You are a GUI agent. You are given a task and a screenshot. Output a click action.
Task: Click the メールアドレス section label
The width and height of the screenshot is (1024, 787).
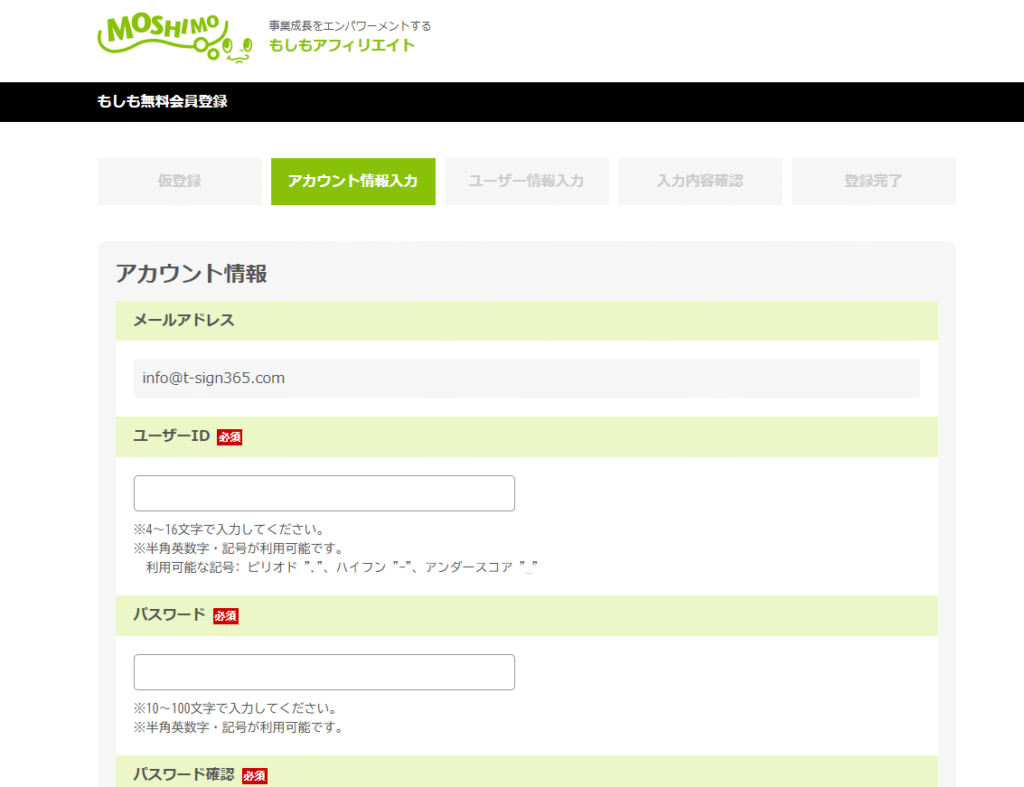(x=184, y=320)
